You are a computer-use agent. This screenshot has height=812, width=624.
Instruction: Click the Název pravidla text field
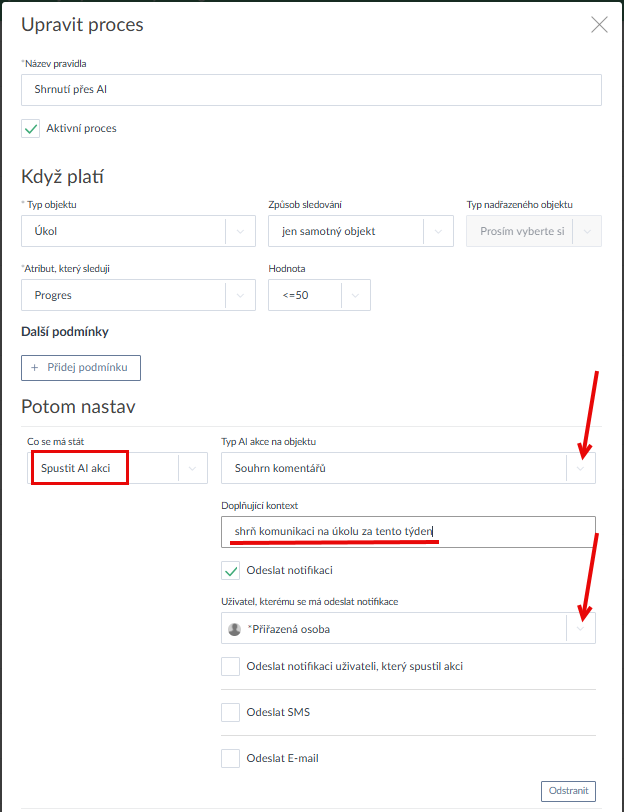(311, 90)
